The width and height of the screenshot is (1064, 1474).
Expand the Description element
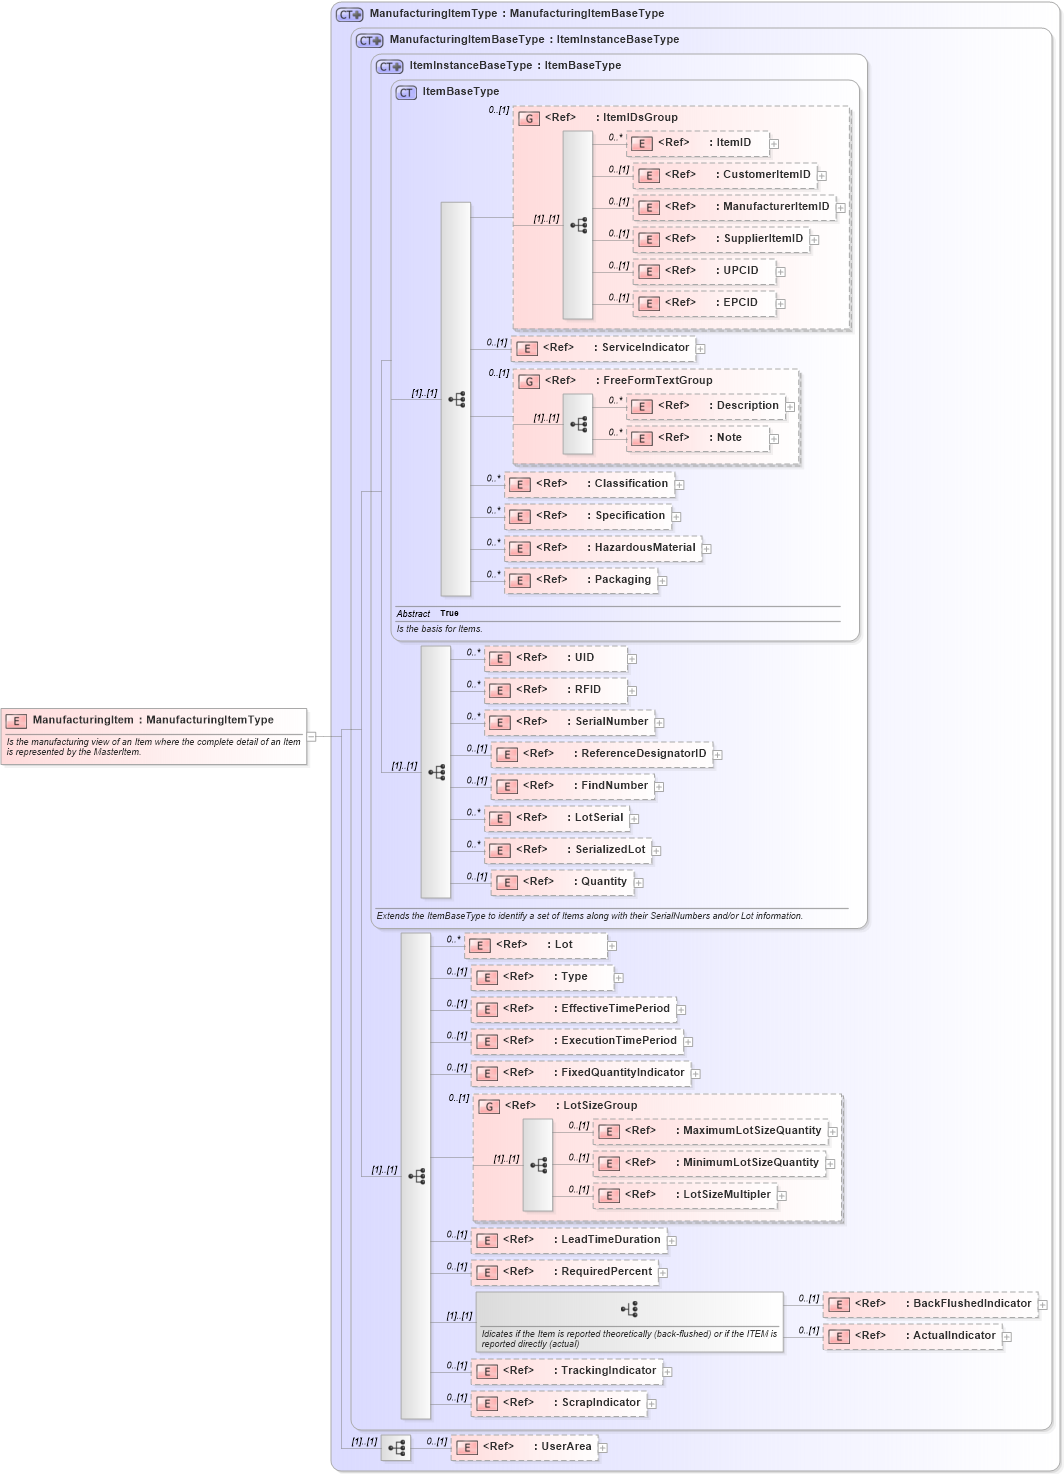pyautogui.click(x=789, y=406)
